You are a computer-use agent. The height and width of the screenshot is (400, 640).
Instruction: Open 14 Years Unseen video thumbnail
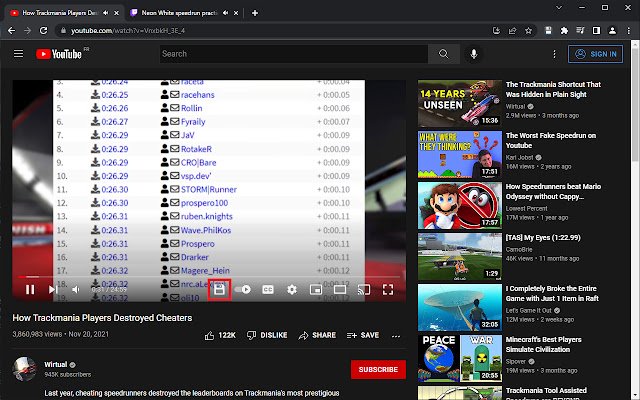460,104
